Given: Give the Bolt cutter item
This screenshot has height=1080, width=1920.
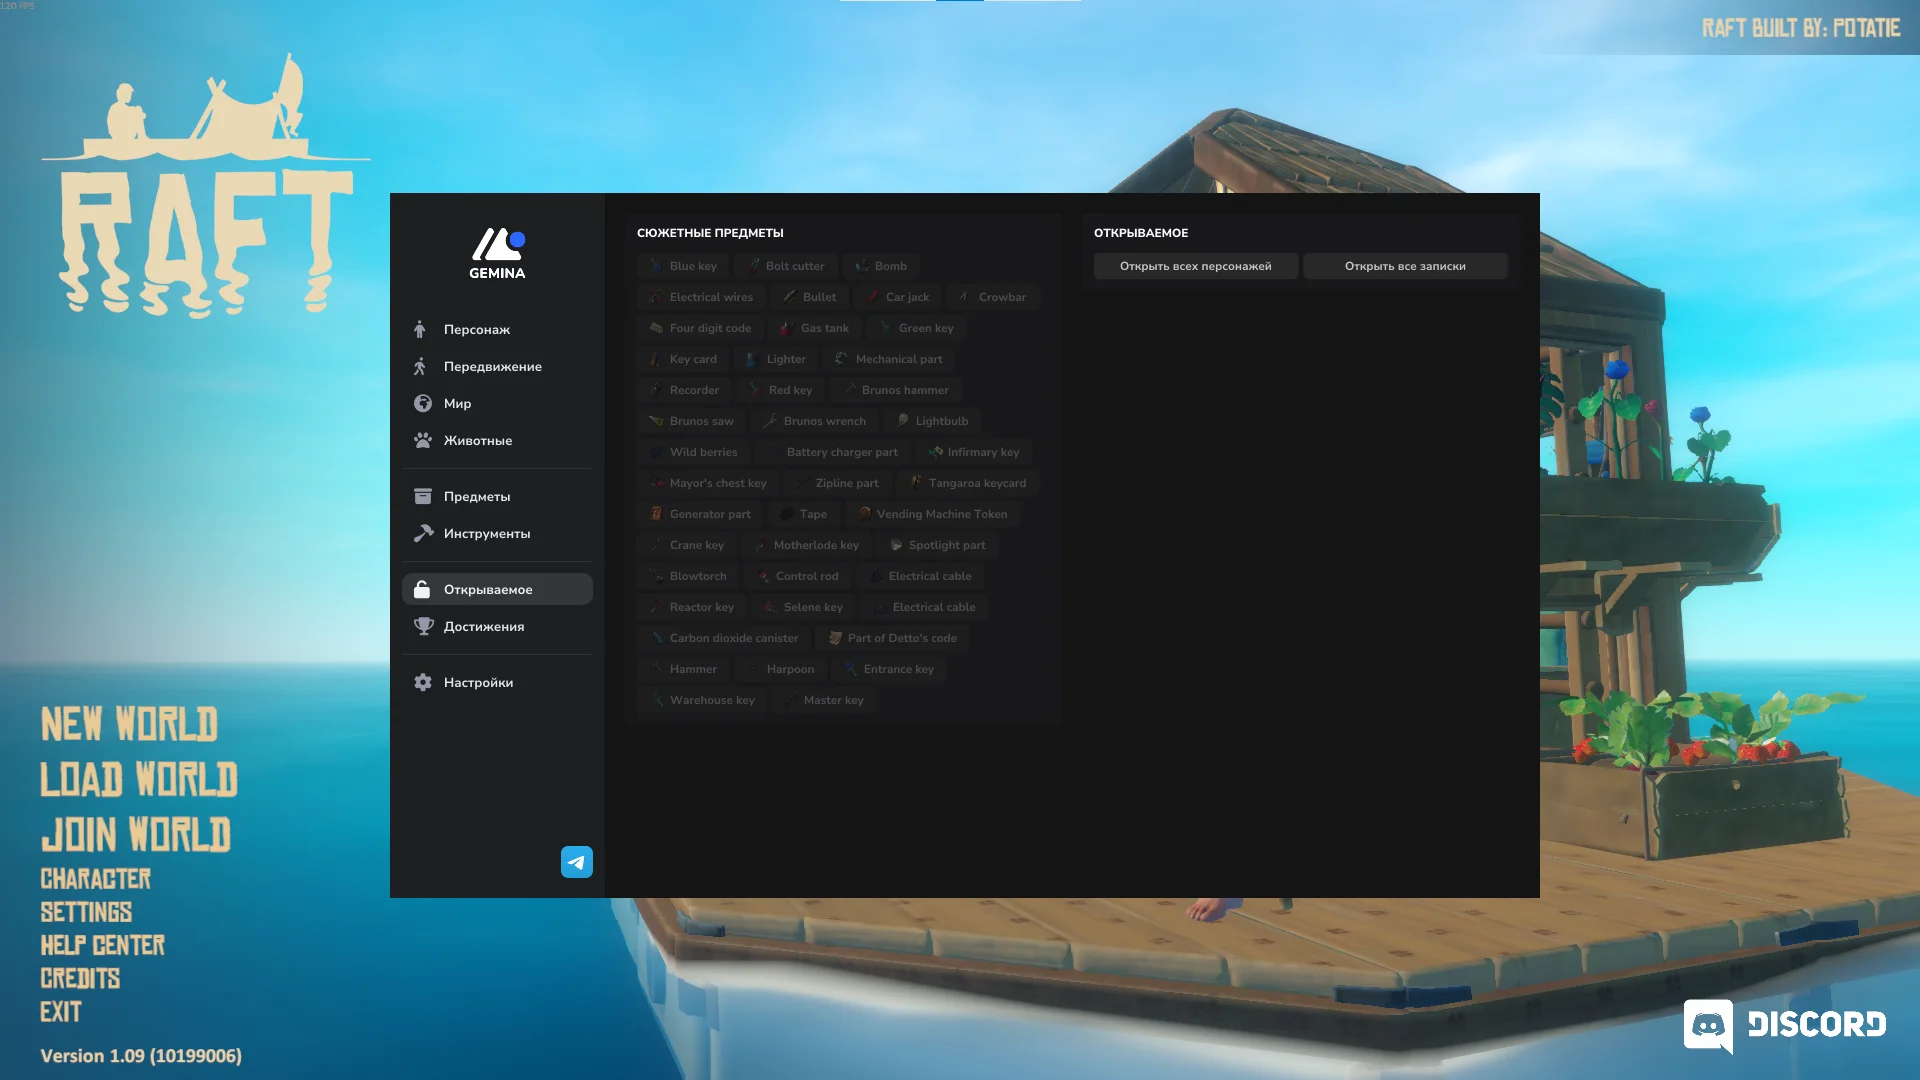Looking at the screenshot, I should click(x=785, y=266).
